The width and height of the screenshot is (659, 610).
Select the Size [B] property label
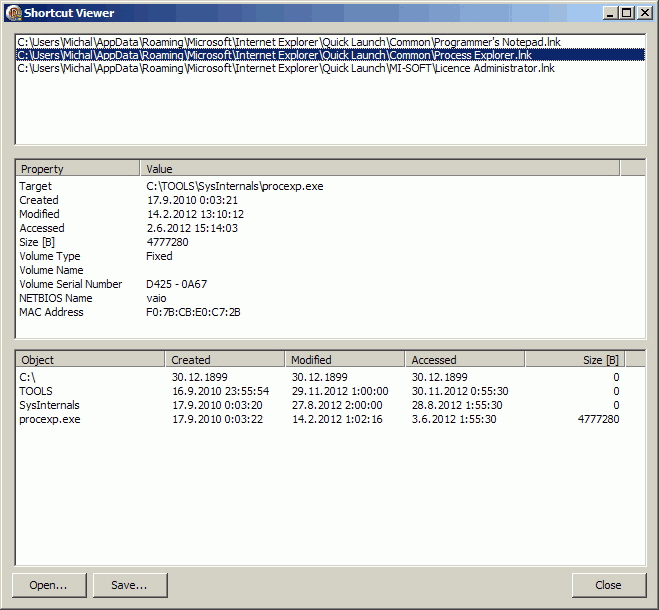37,242
